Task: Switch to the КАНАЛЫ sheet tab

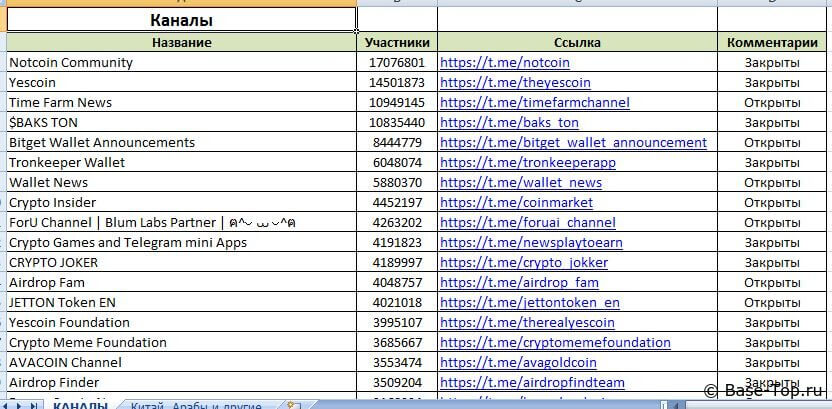Action: 80,405
